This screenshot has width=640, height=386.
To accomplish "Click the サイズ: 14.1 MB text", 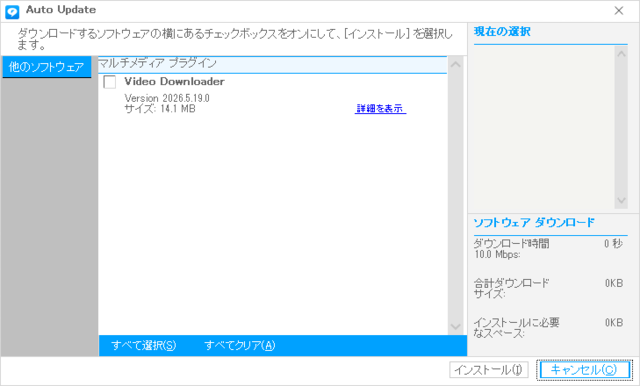I will pyautogui.click(x=160, y=109).
